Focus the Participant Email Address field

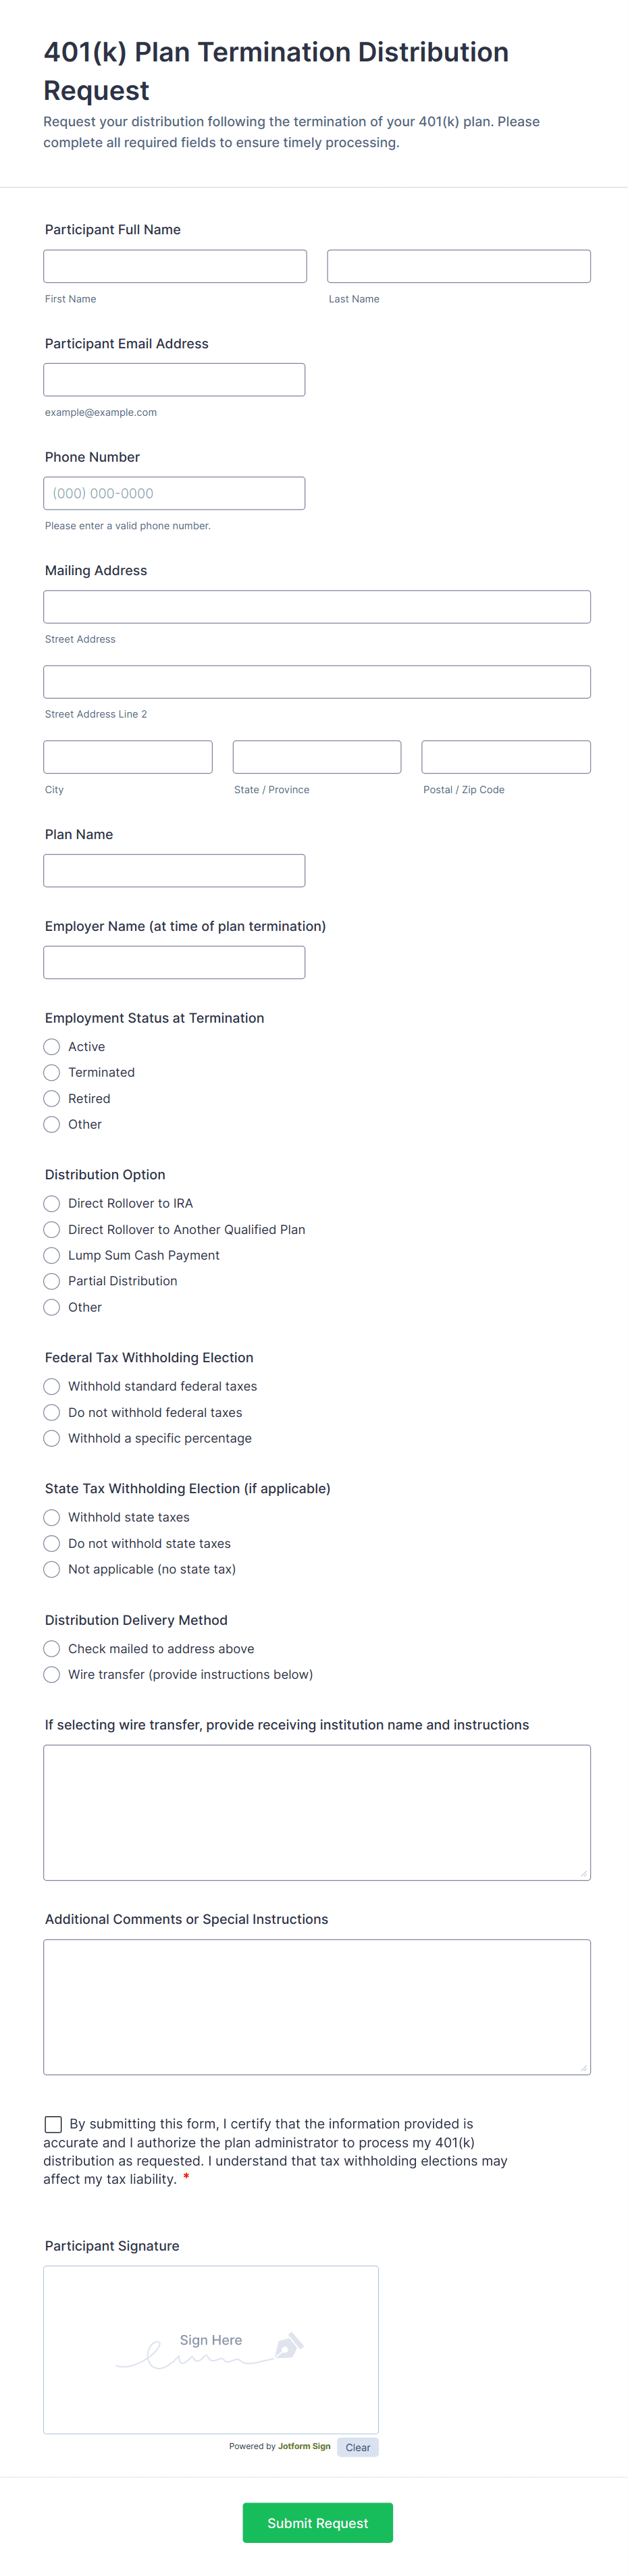coord(174,380)
